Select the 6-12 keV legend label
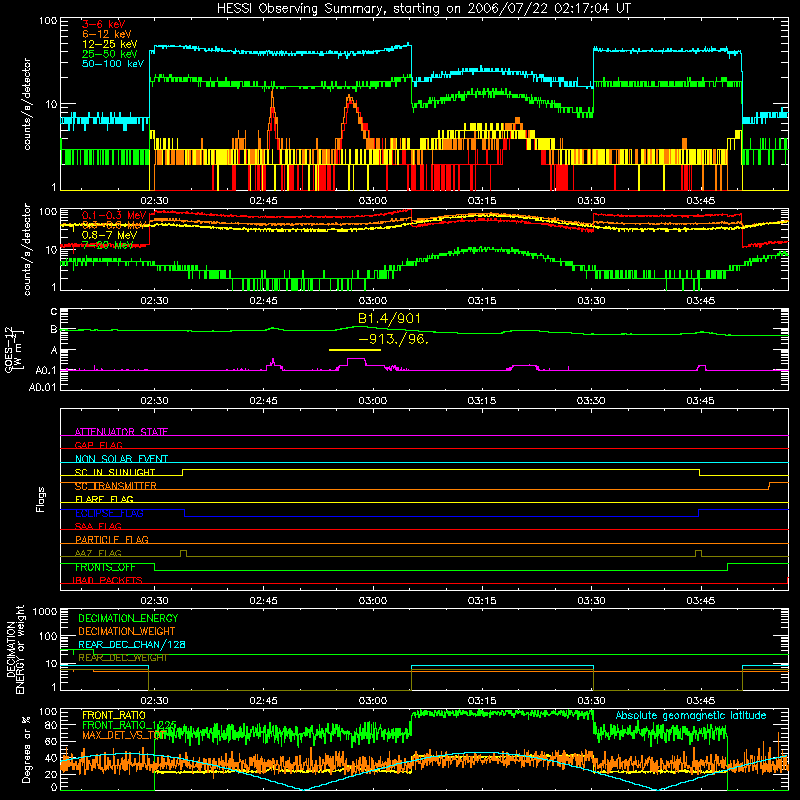The height and width of the screenshot is (800, 800). click(x=107, y=34)
